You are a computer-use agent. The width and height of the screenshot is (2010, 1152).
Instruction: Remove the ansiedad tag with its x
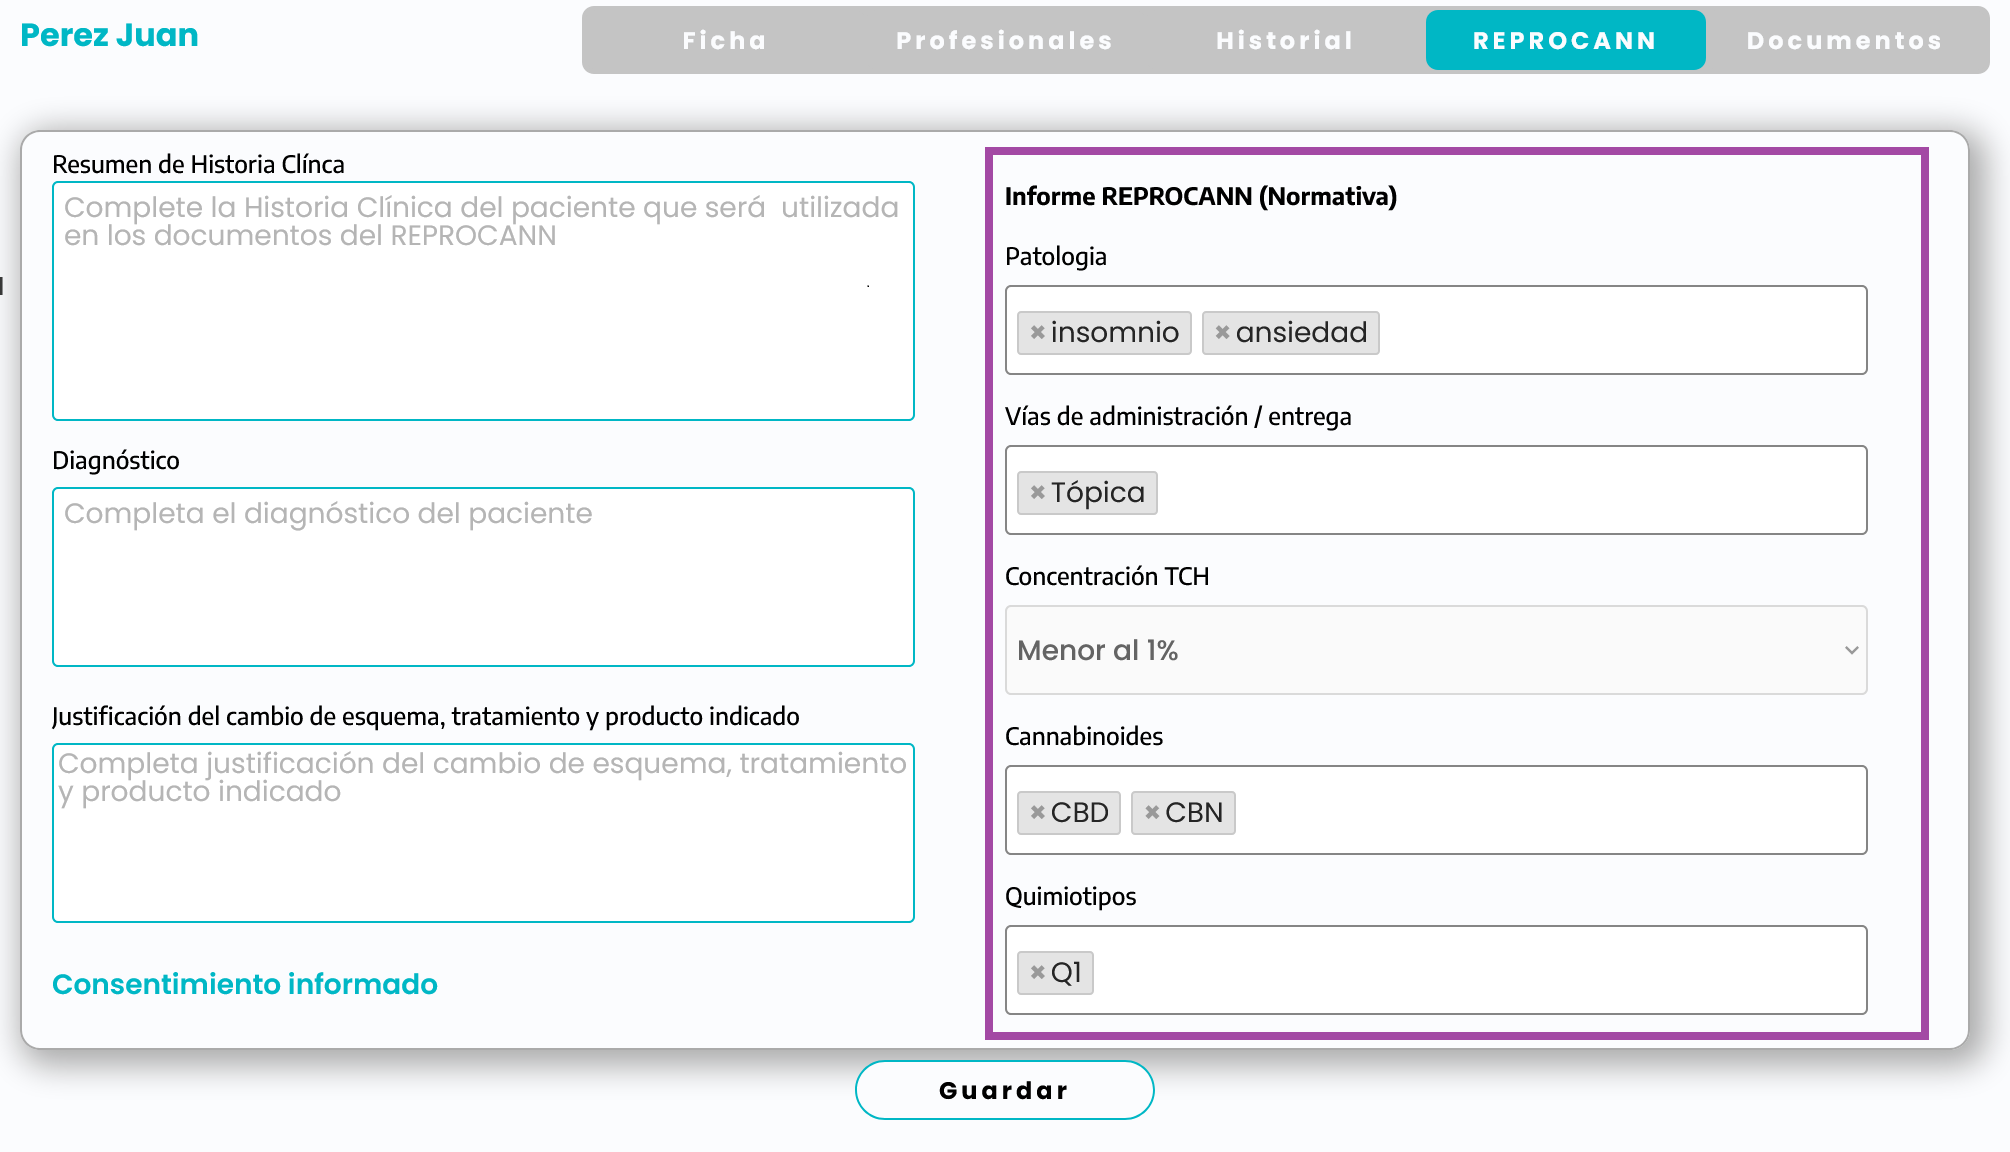coord(1222,332)
